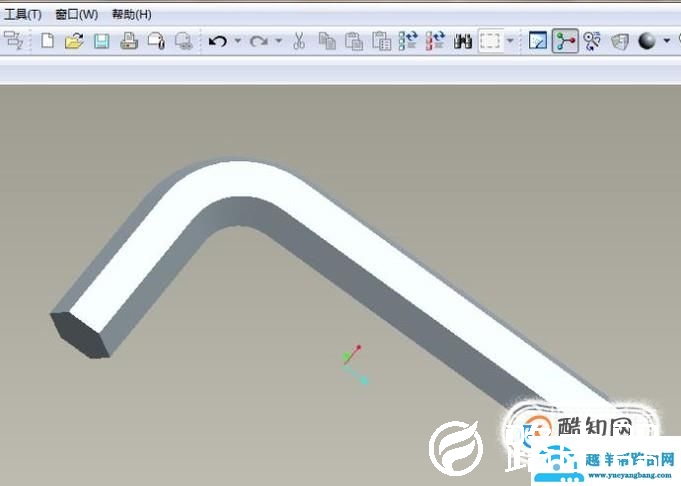Click the binoculars find icon
681x486 pixels.
point(463,41)
